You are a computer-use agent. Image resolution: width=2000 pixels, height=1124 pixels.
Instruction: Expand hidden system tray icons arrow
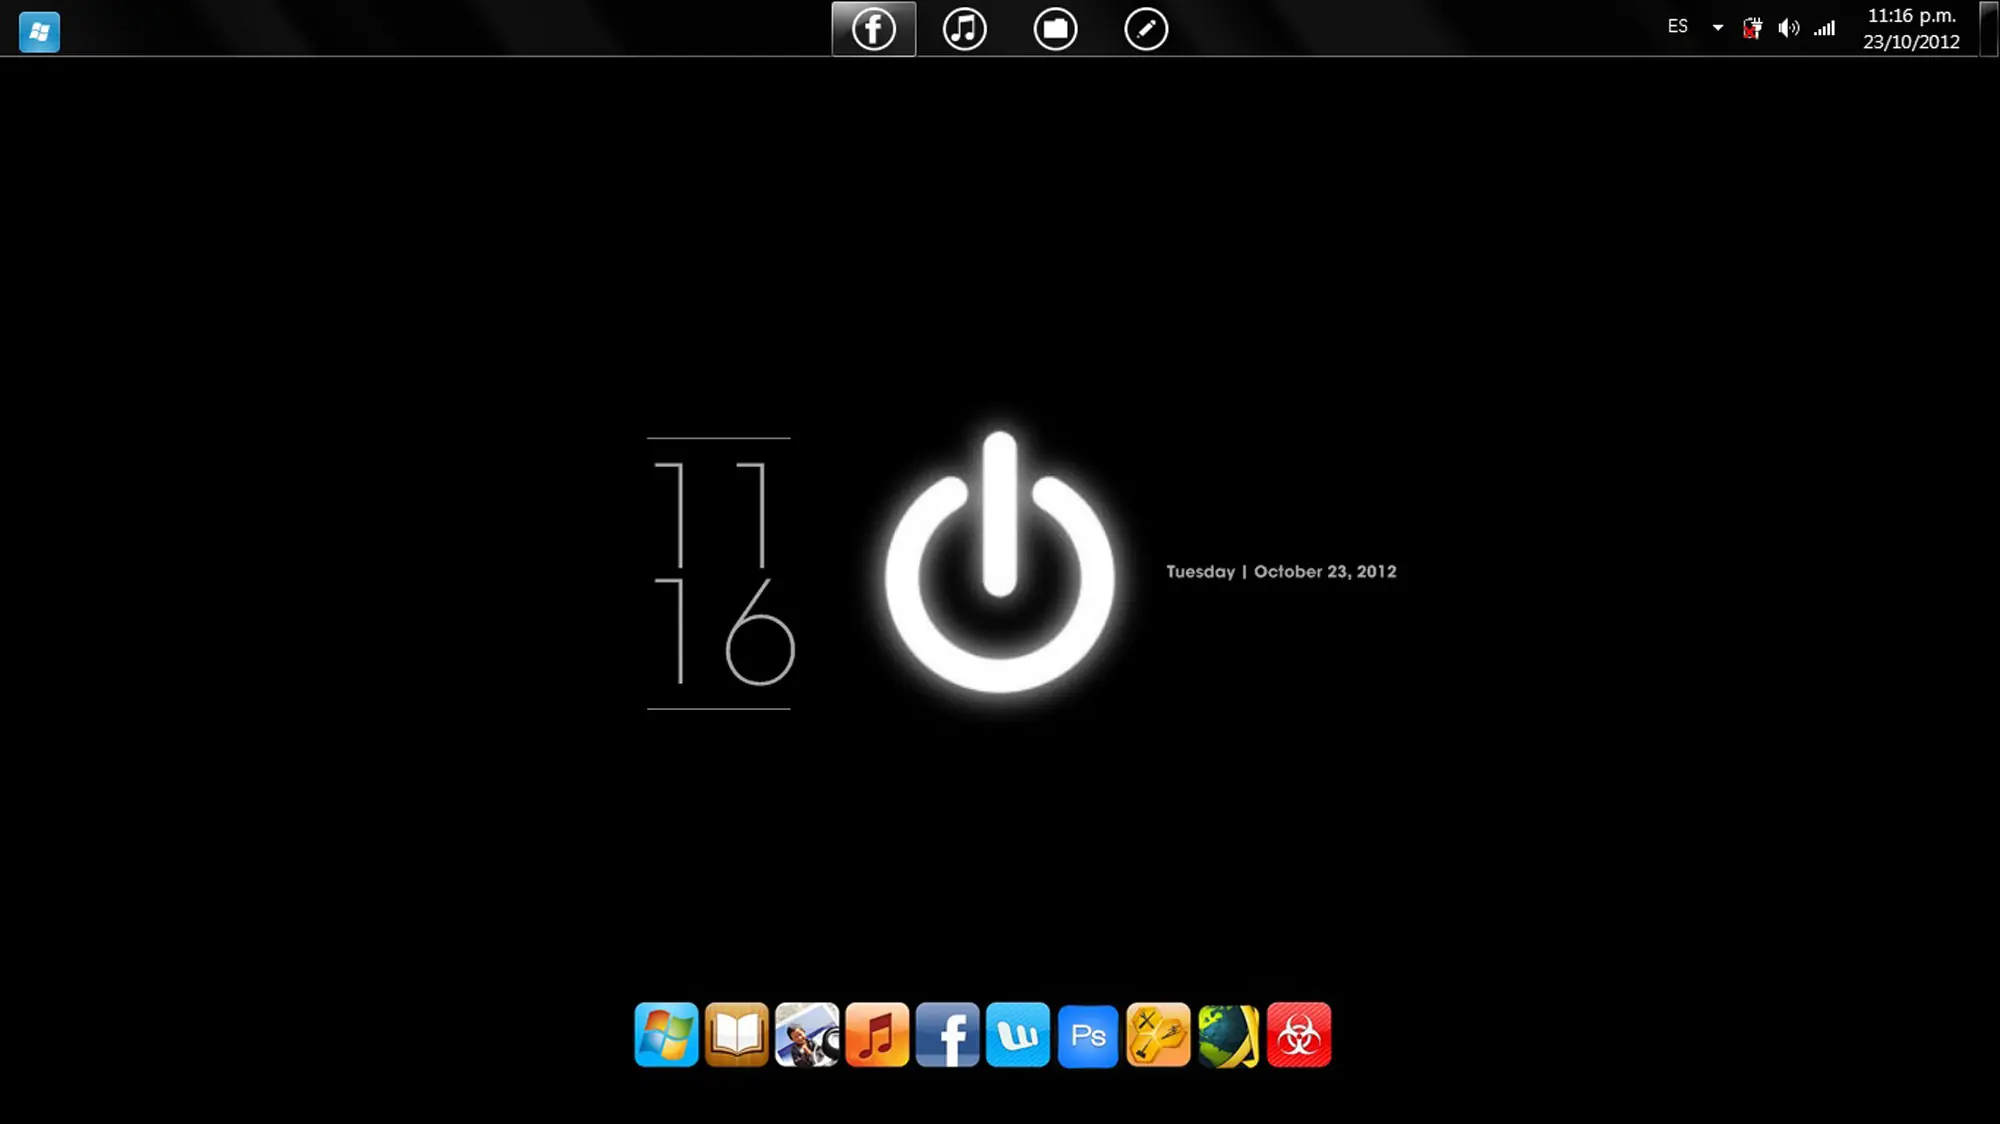point(1718,28)
